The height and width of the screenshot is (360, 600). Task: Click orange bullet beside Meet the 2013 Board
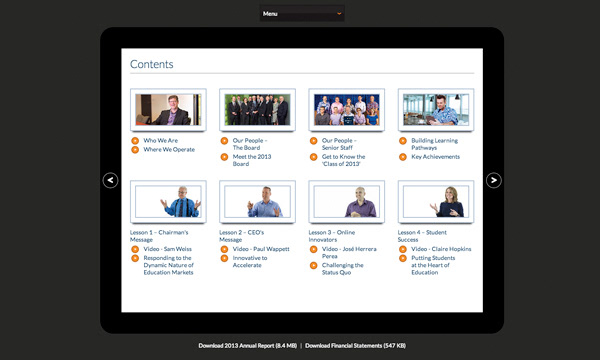[x=224, y=157]
